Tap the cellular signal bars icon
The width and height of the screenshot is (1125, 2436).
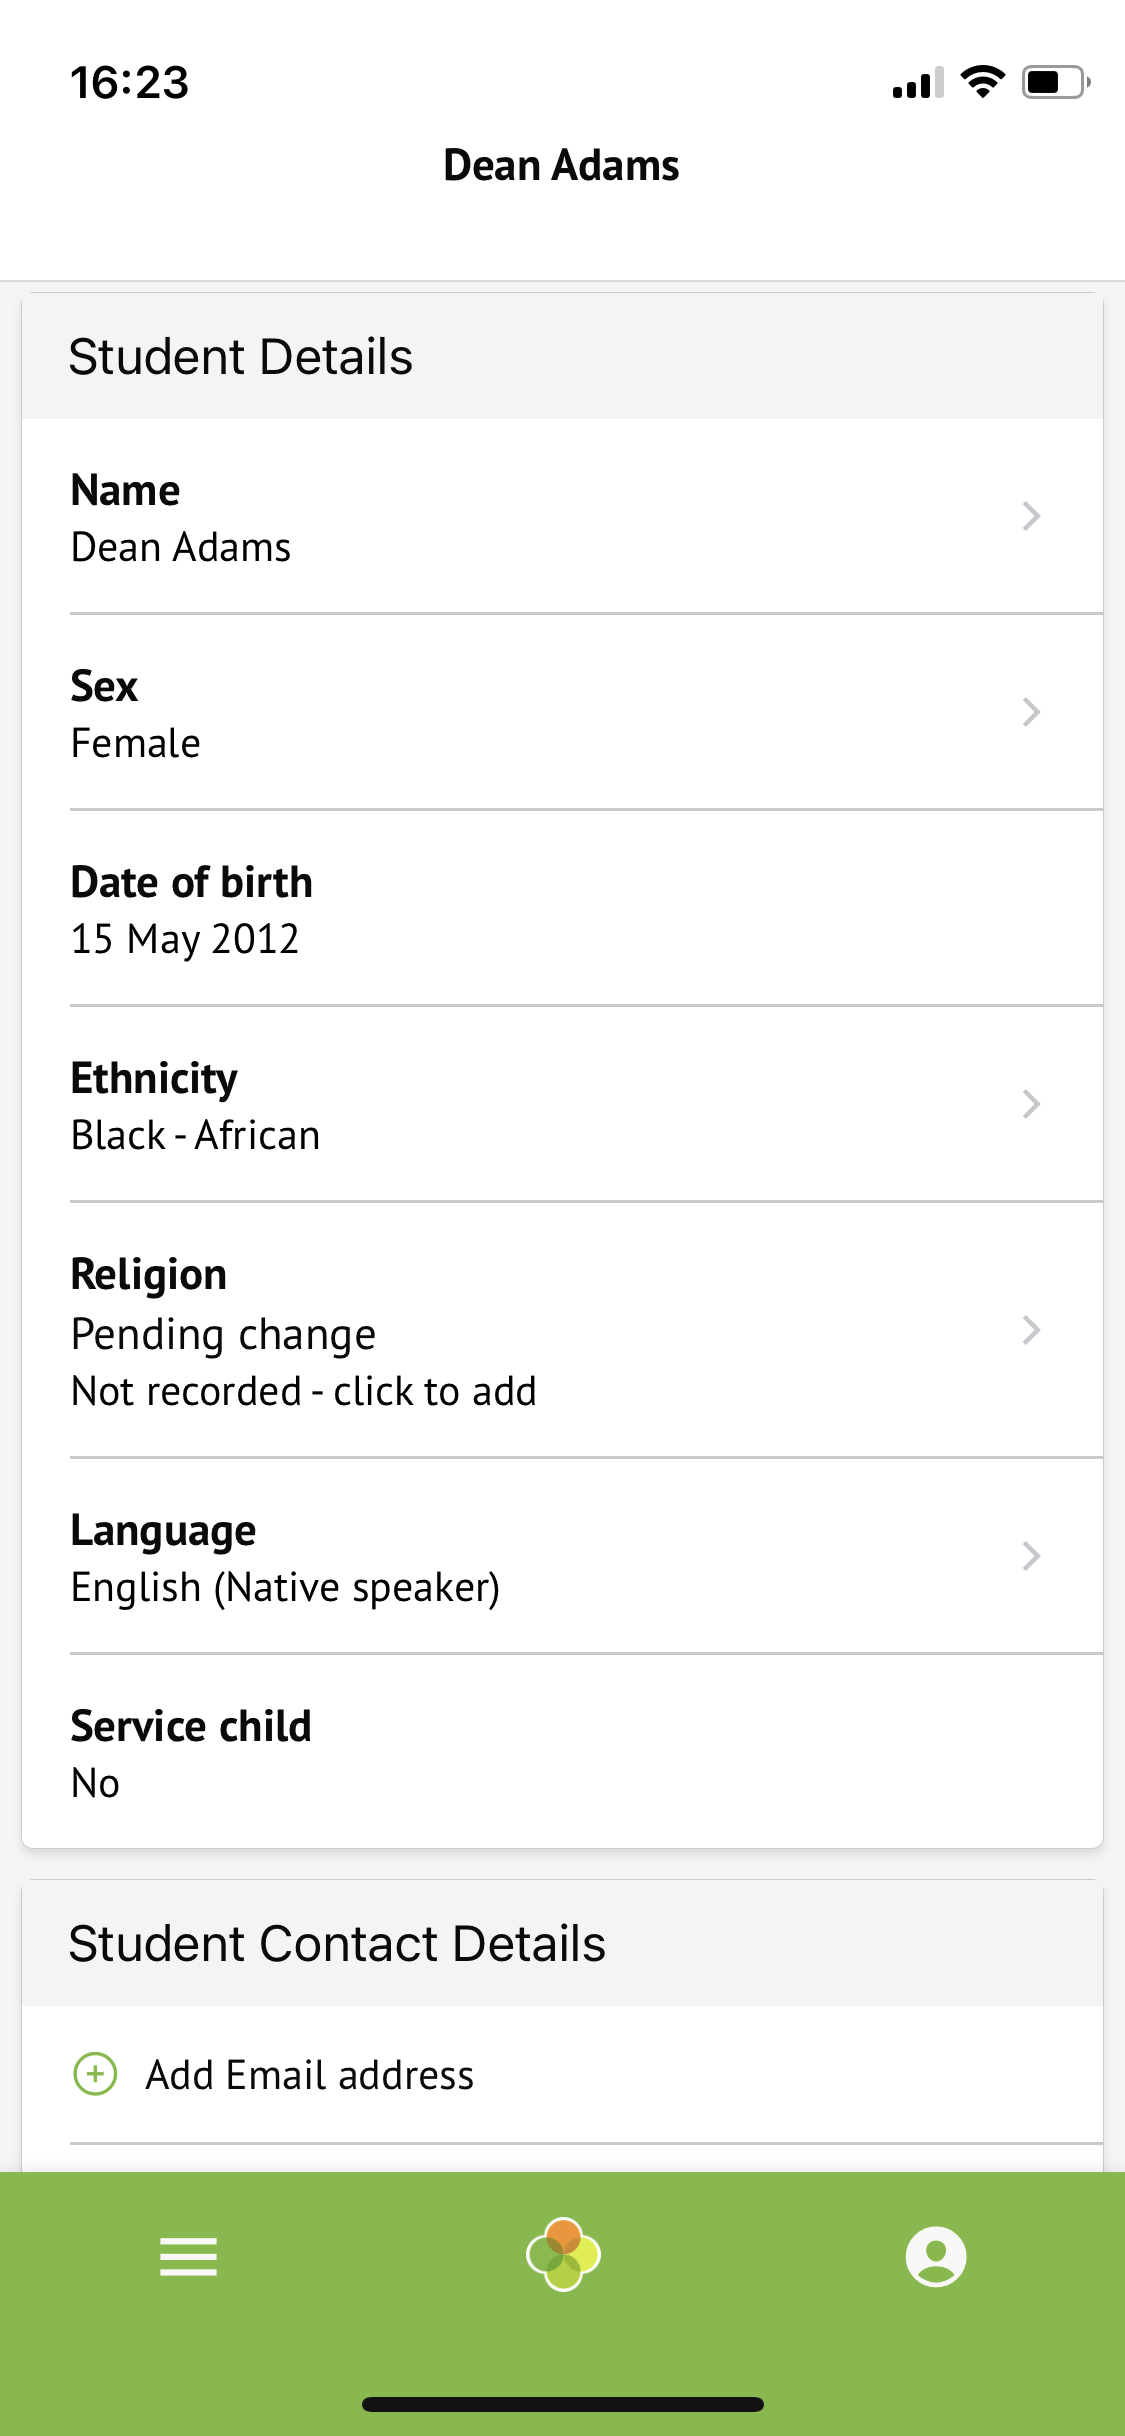[x=918, y=84]
